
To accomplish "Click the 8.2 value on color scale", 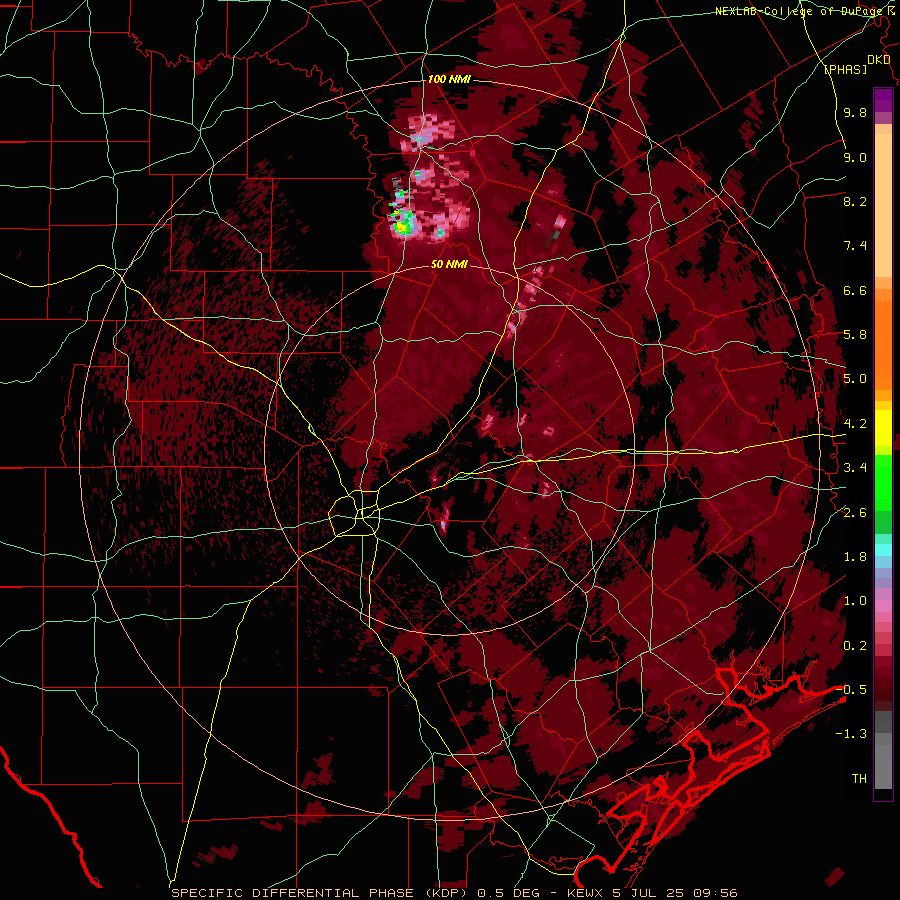I will click(x=855, y=201).
